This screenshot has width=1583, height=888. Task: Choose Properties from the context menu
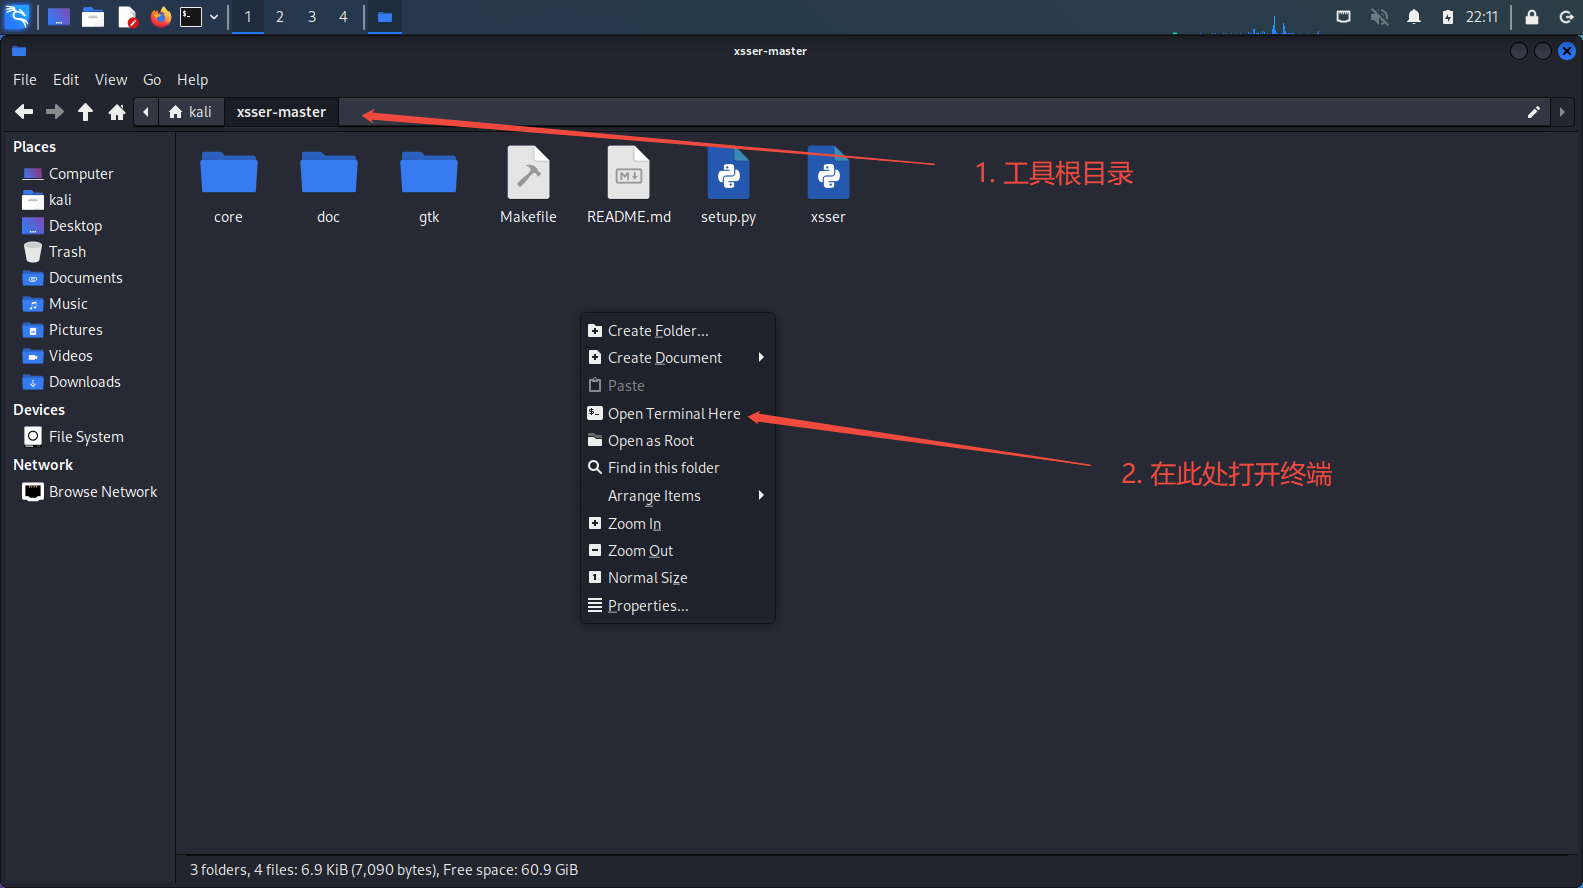click(648, 606)
